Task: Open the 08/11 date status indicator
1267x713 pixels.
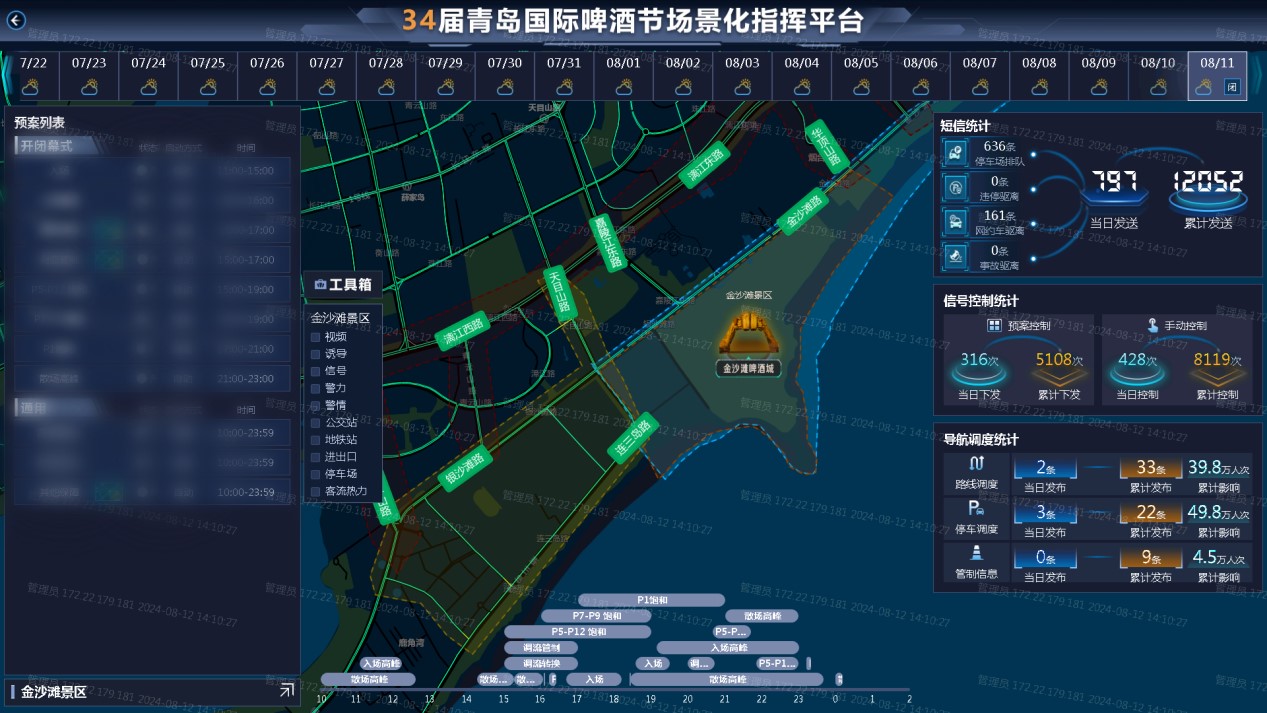Action: click(1232, 87)
